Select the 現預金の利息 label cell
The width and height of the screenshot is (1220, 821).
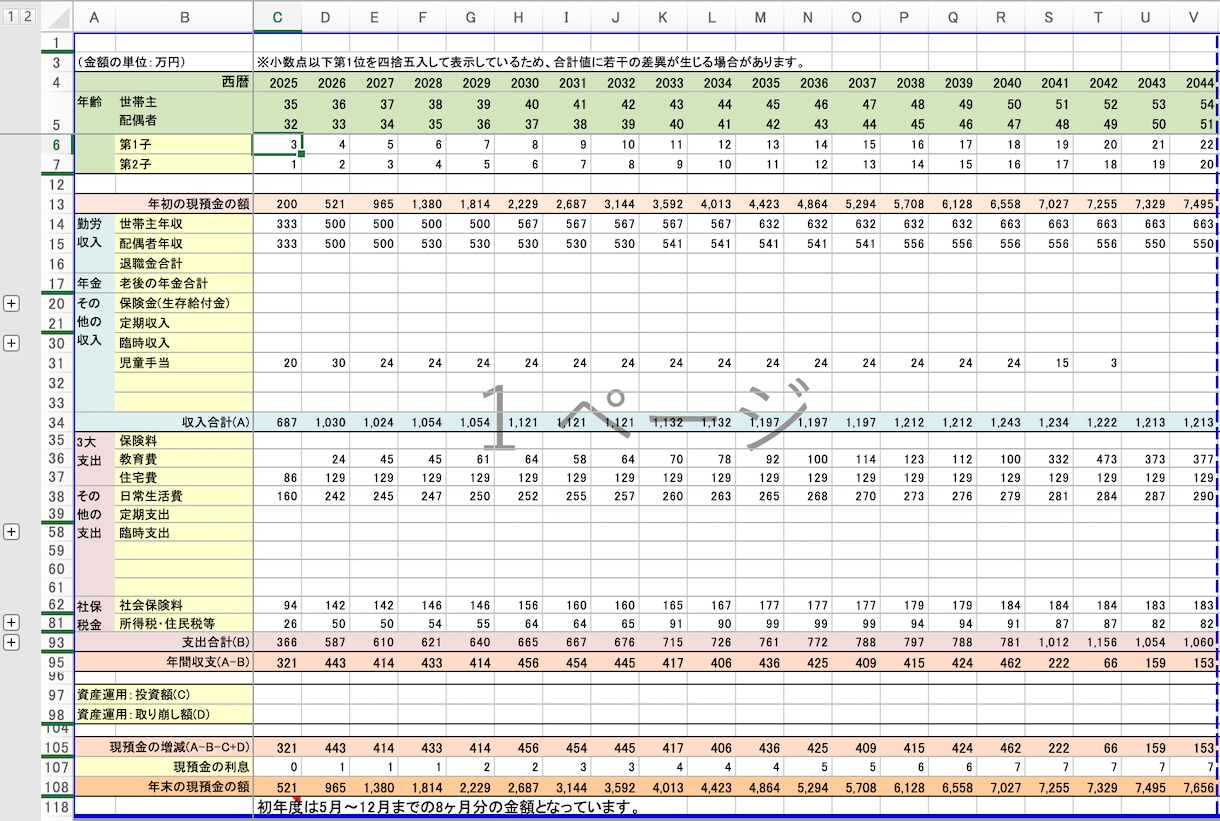(x=164, y=767)
